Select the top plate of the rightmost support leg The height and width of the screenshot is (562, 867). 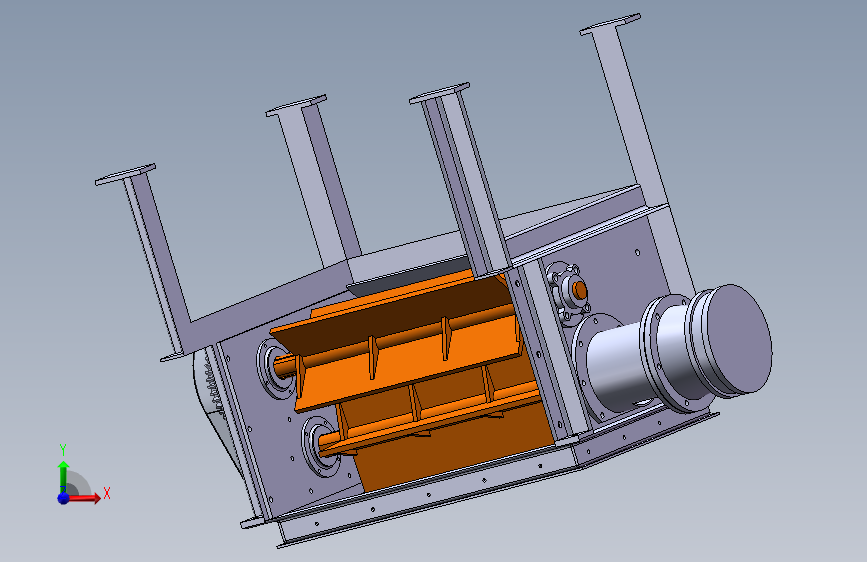point(610,24)
